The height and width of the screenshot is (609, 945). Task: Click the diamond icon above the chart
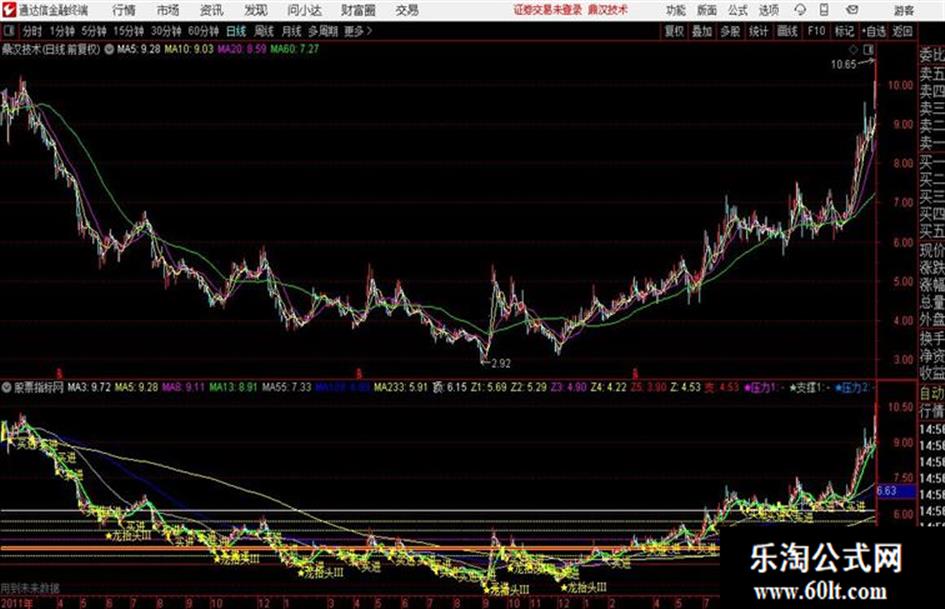[x=853, y=49]
